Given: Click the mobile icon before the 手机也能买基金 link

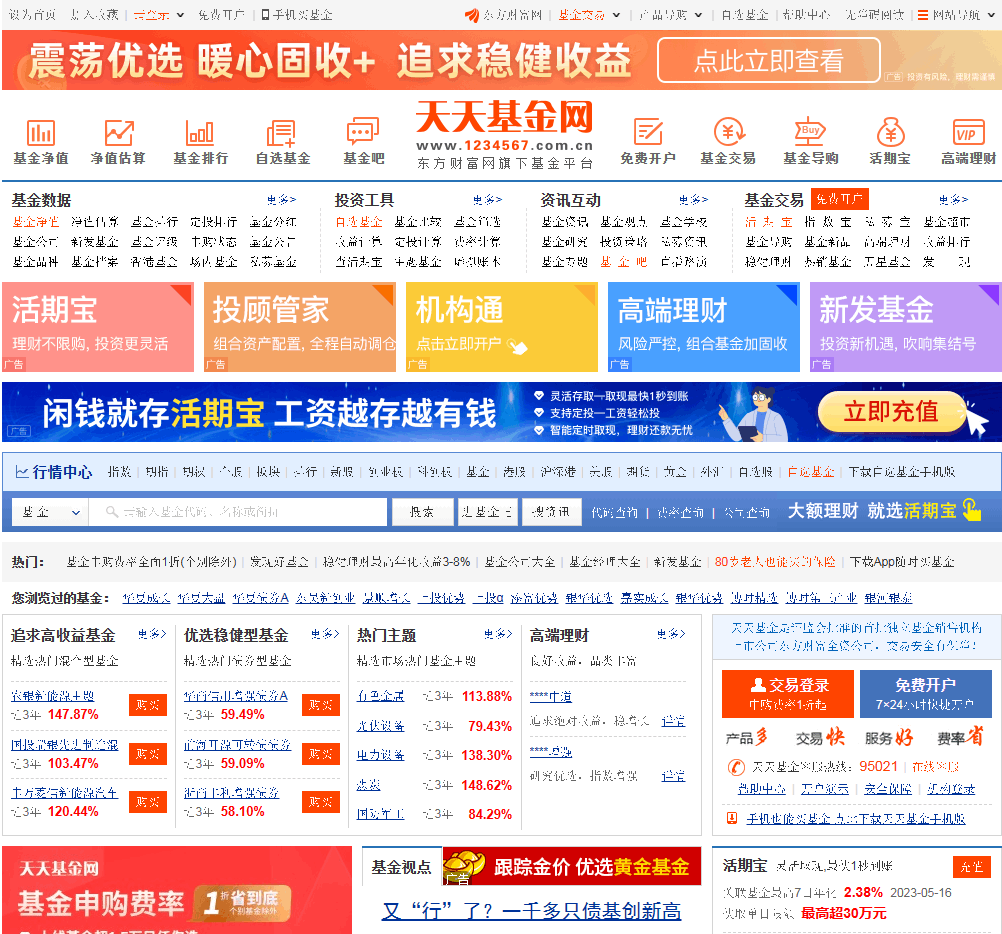Looking at the screenshot, I should point(732,818).
